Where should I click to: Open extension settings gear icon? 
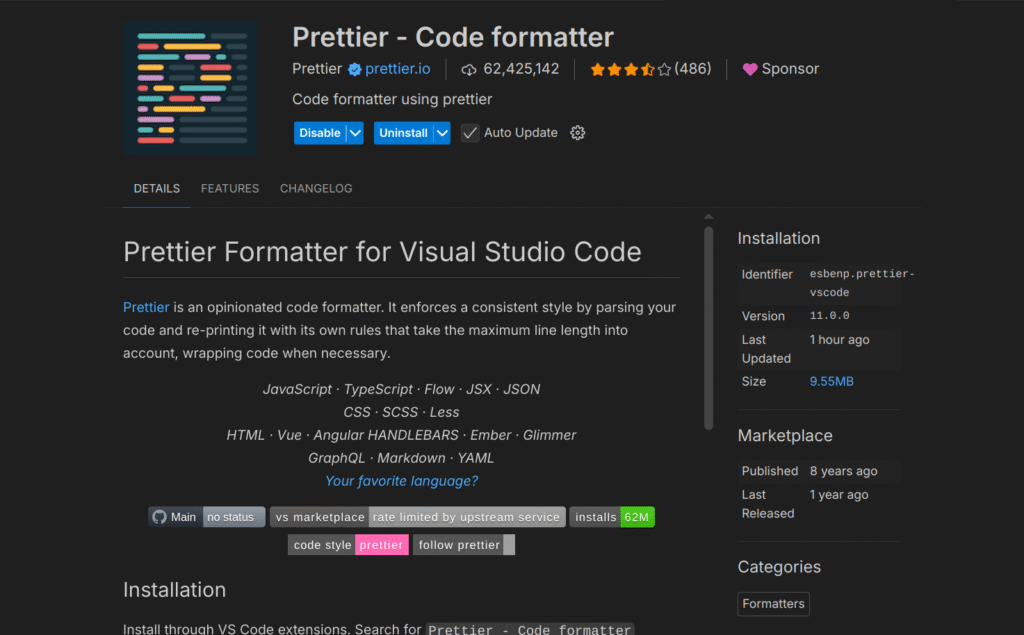[x=577, y=133]
